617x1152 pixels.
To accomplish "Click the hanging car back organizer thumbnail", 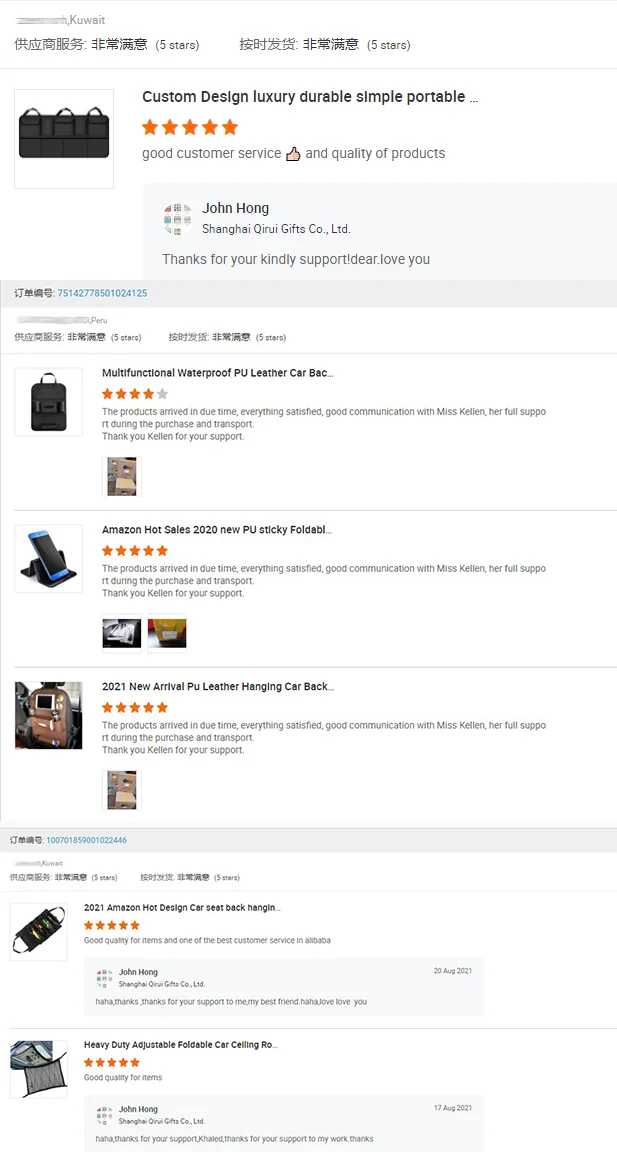I will [x=48, y=715].
